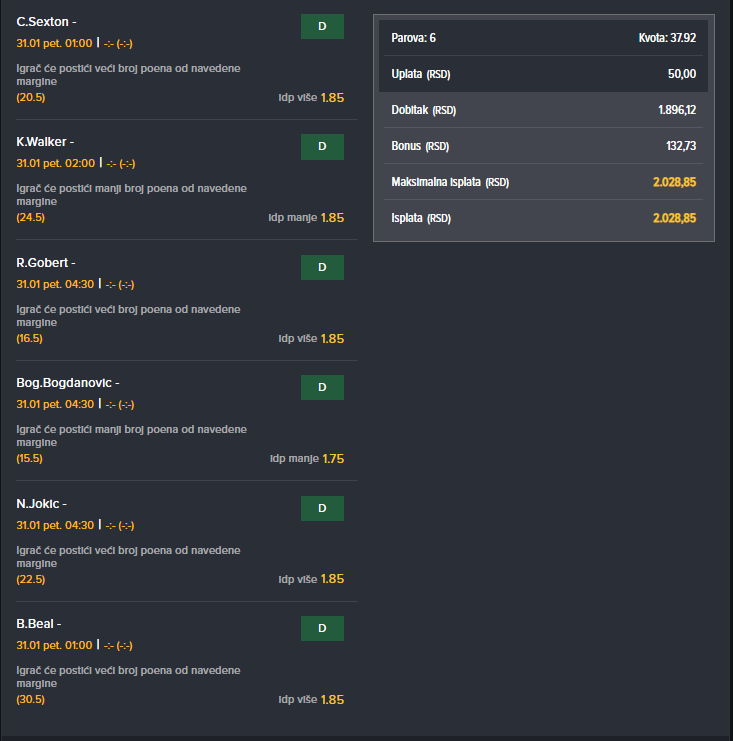This screenshot has width=733, height=741.
Task: Click the Dobitak amount 1.896,12
Action: click(676, 110)
